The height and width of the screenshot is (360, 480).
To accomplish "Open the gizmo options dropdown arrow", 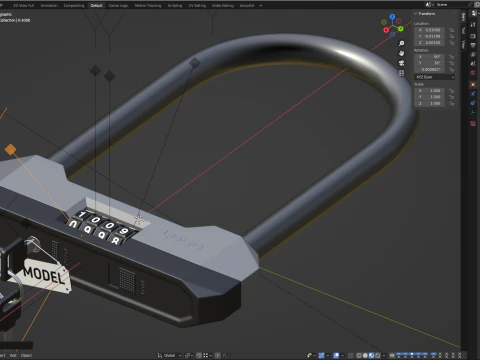I will point(328,355).
